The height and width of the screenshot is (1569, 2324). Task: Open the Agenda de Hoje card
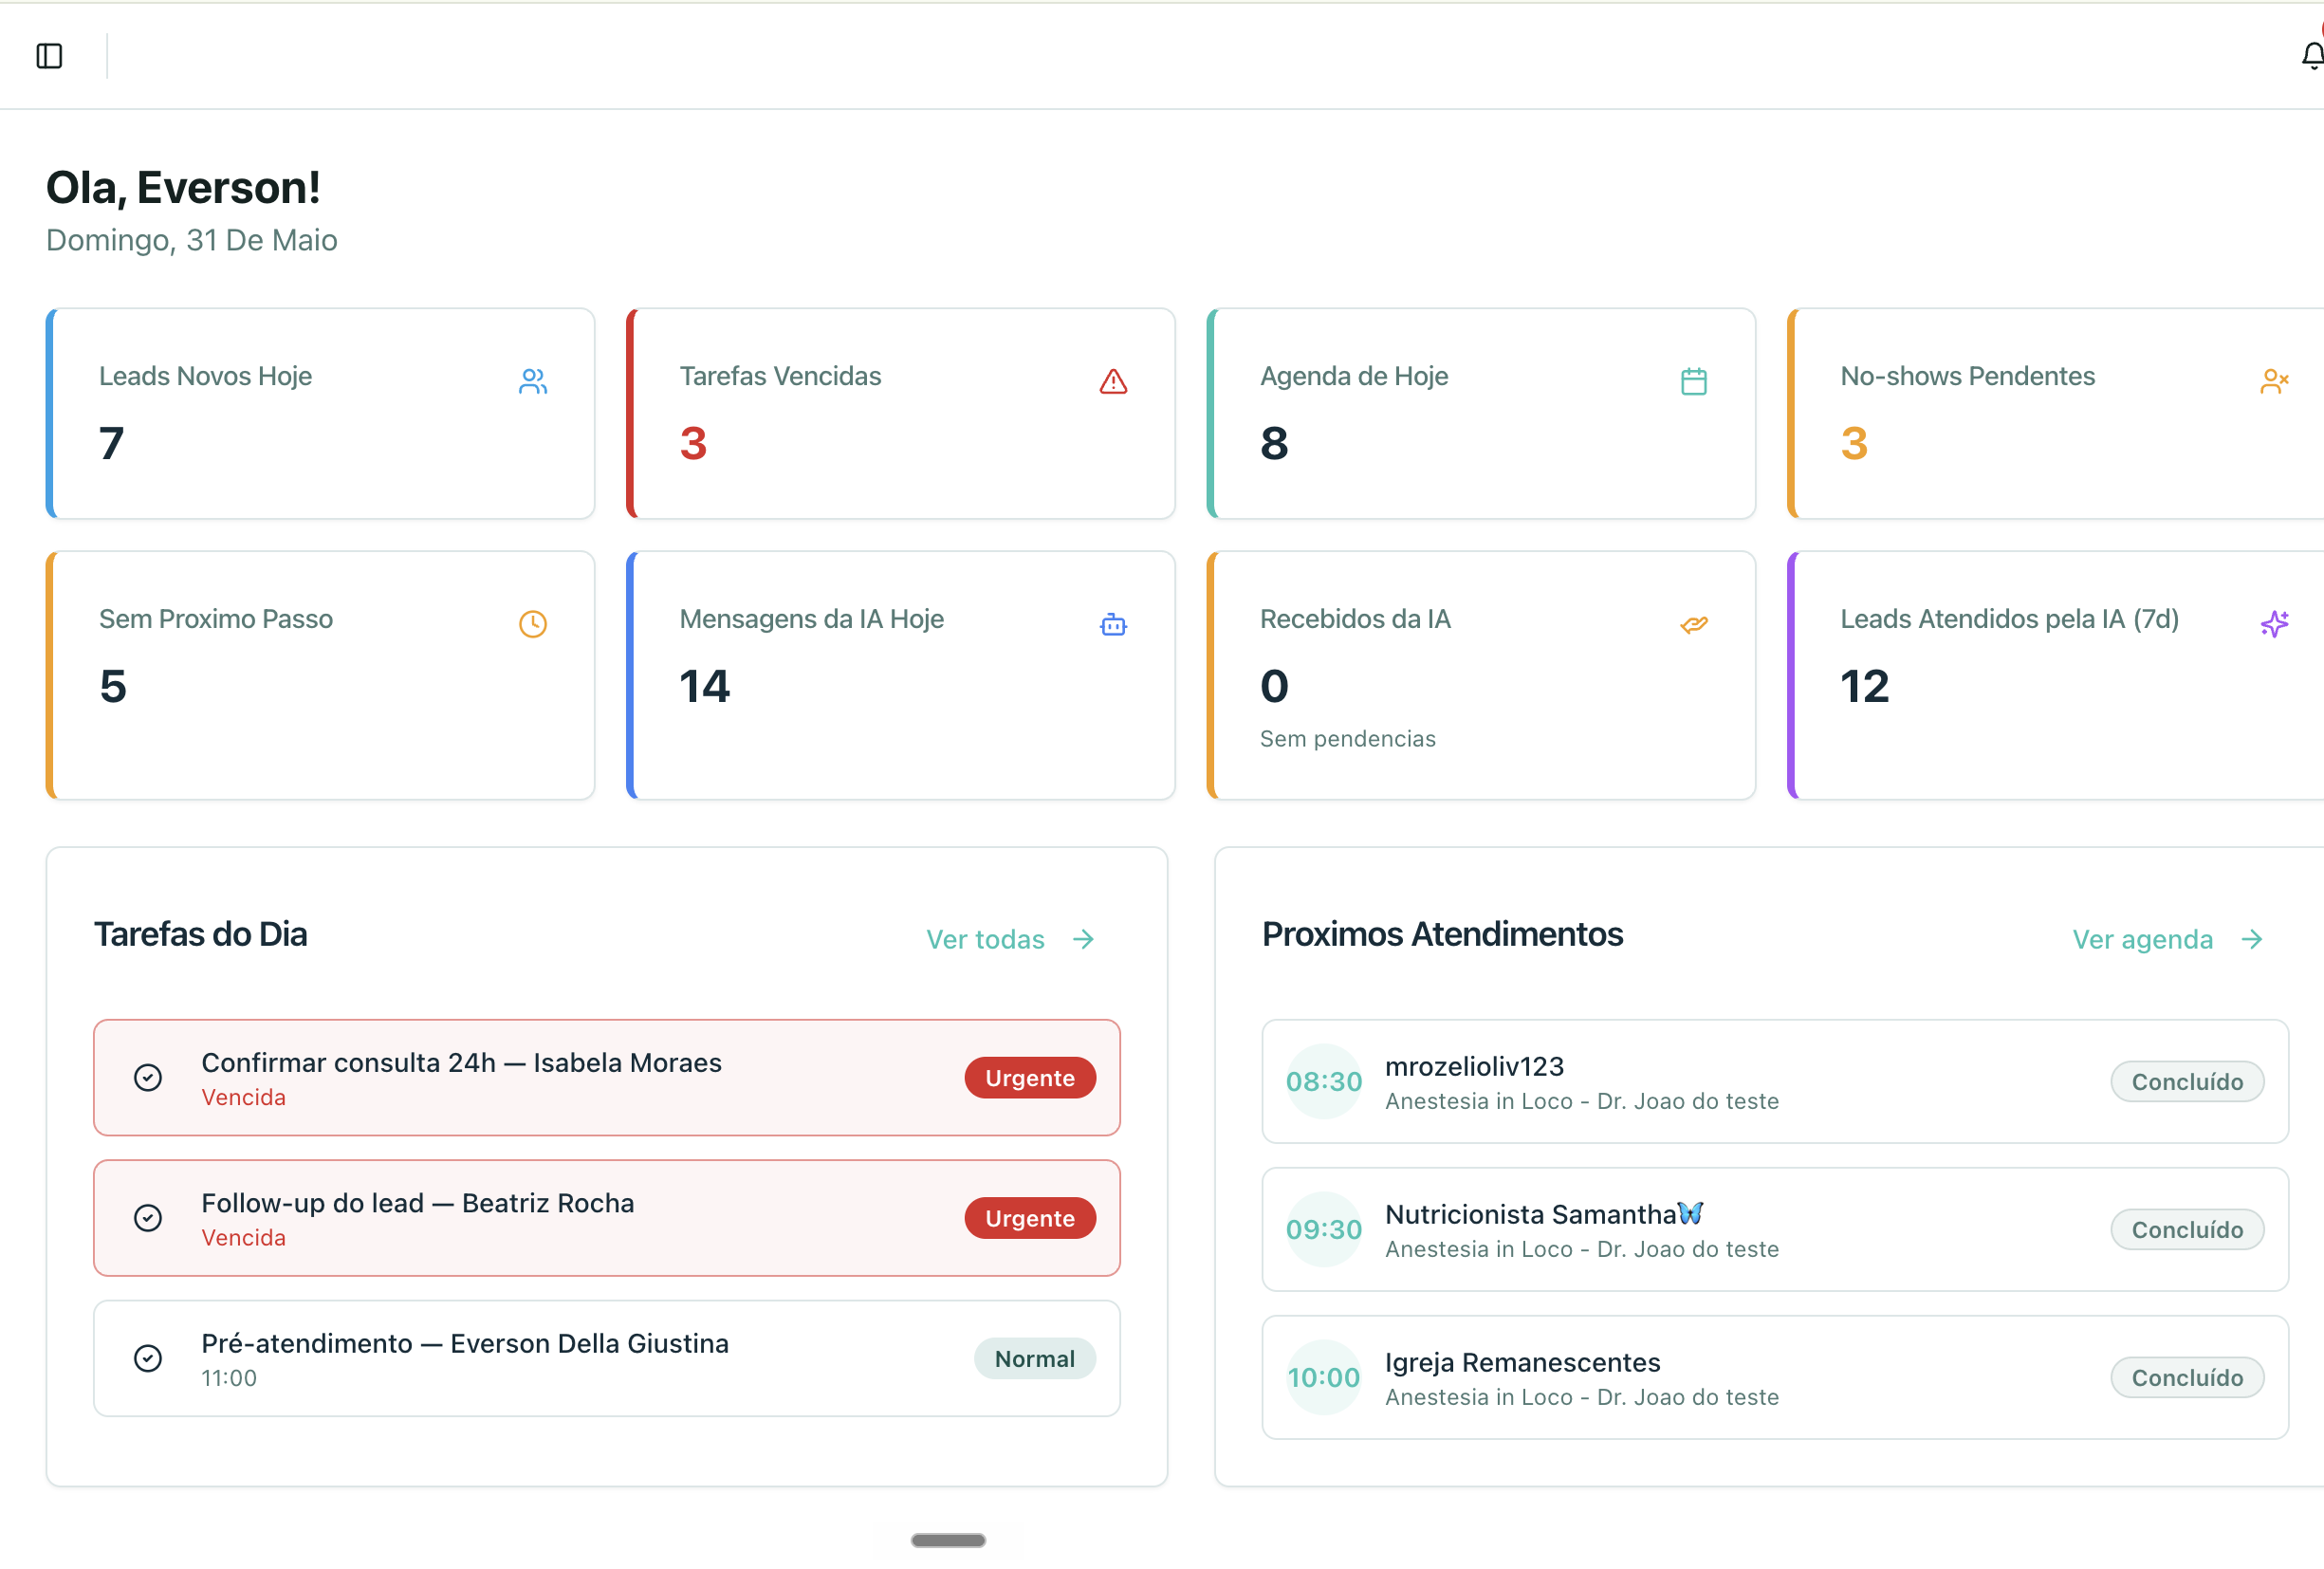pyautogui.click(x=1481, y=413)
